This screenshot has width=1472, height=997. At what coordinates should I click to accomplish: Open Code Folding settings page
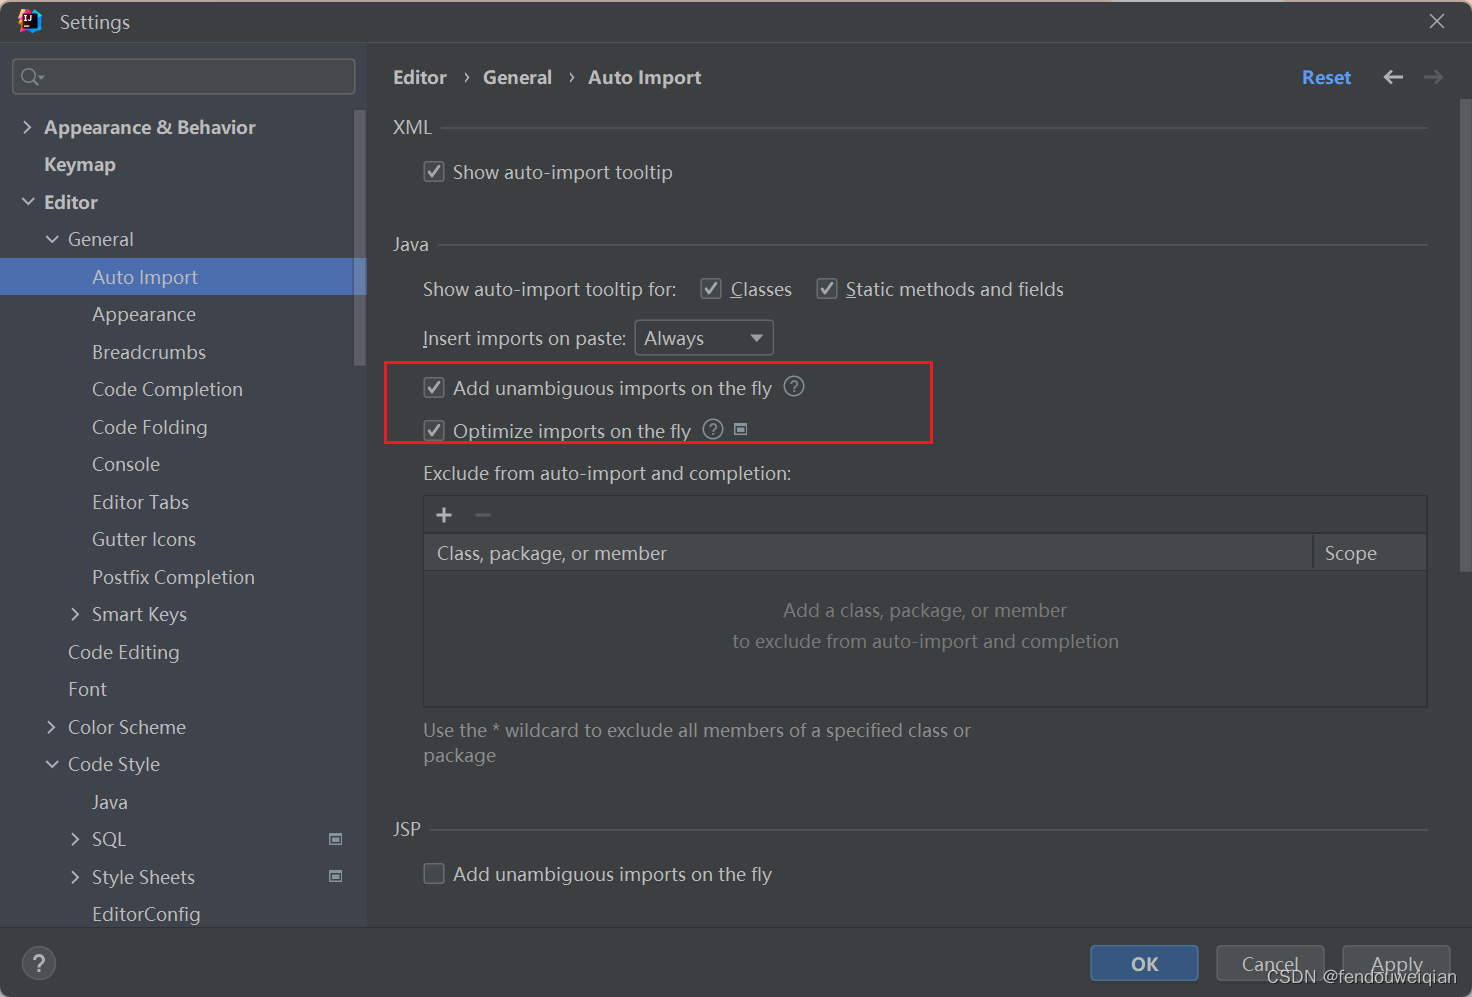coord(150,427)
